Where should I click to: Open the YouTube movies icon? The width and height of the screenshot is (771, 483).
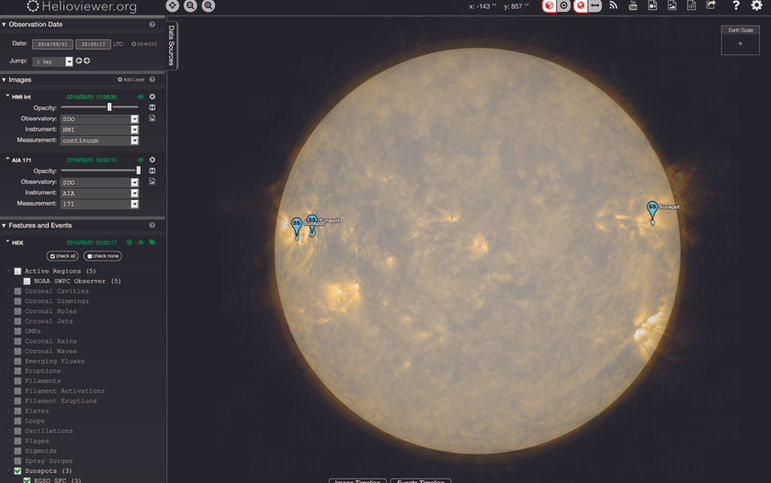(x=633, y=5)
